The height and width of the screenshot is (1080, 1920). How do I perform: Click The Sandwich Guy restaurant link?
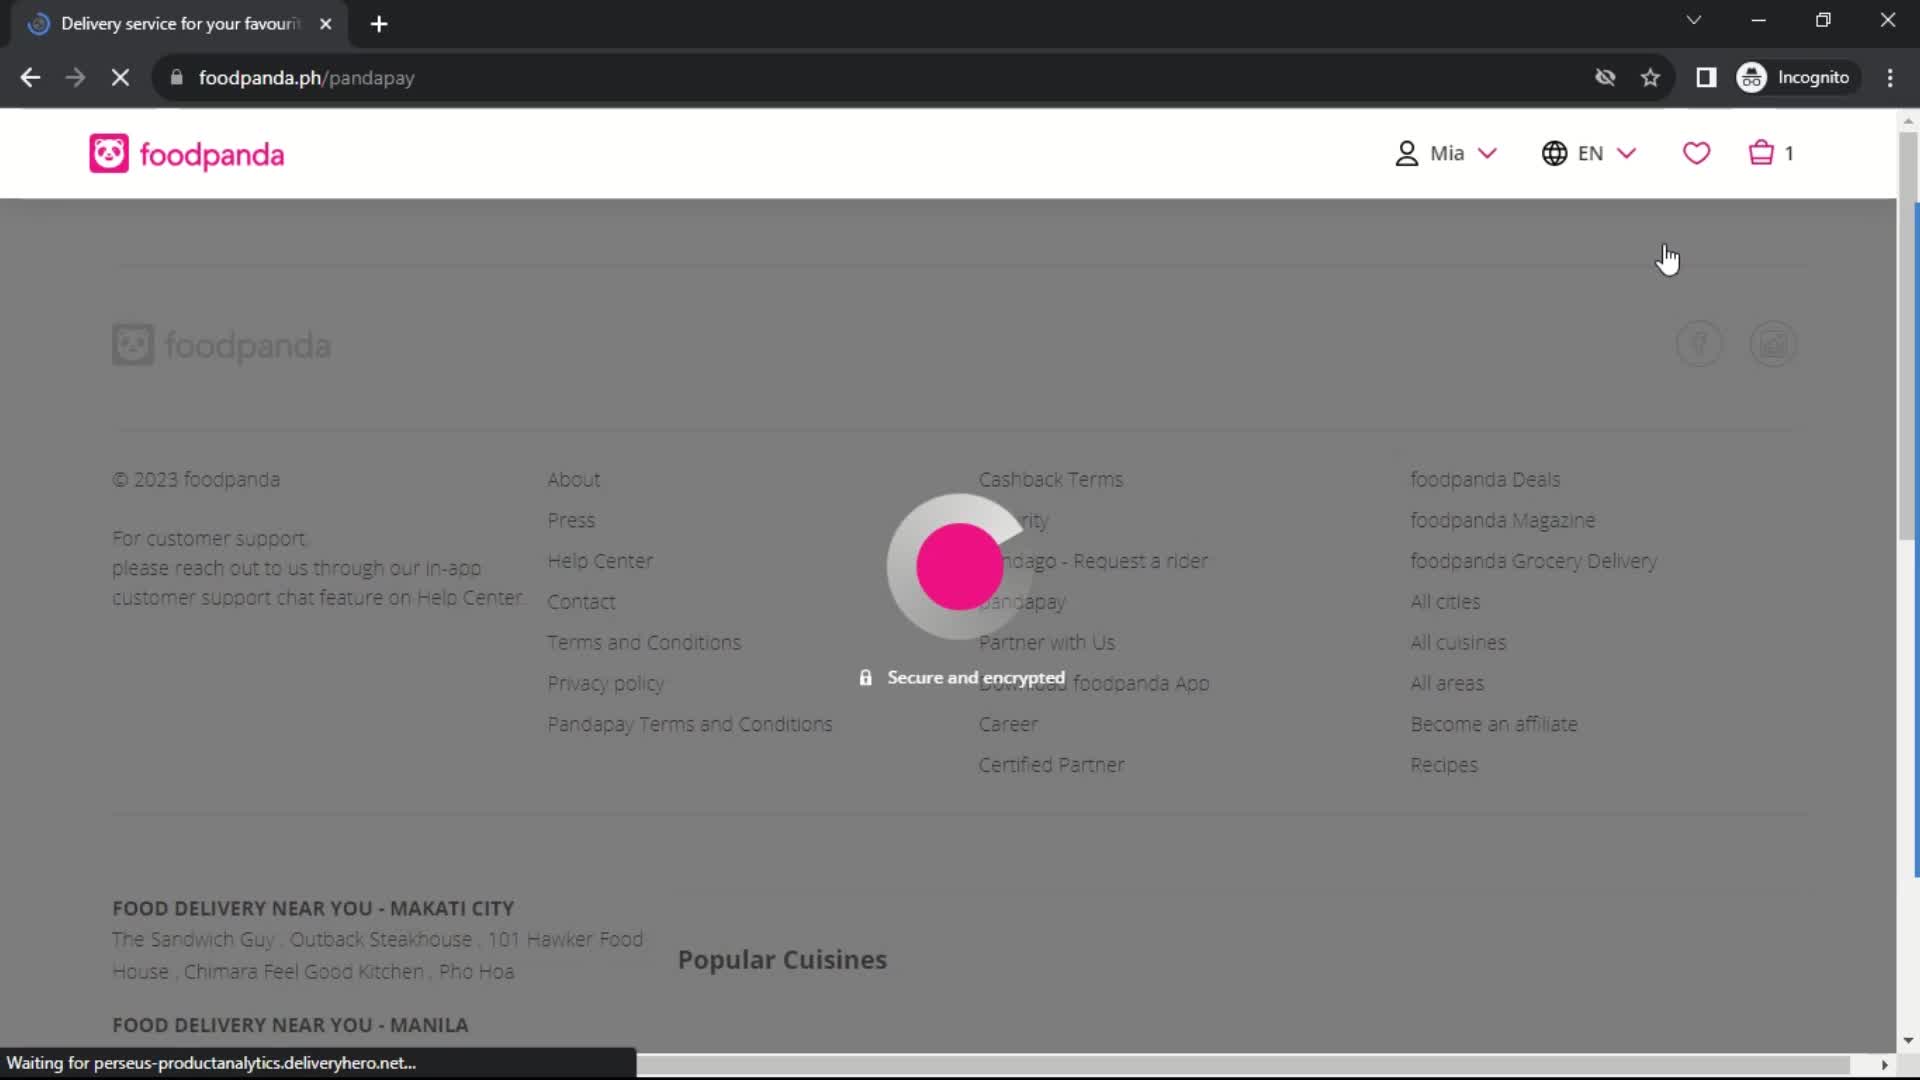pyautogui.click(x=193, y=939)
